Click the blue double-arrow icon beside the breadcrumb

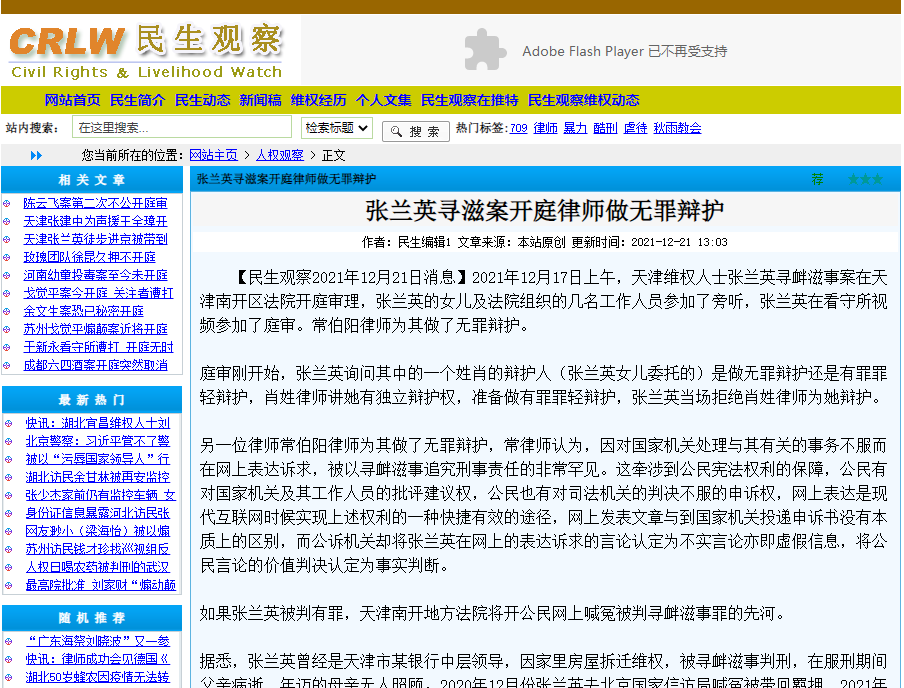pyautogui.click(x=36, y=155)
